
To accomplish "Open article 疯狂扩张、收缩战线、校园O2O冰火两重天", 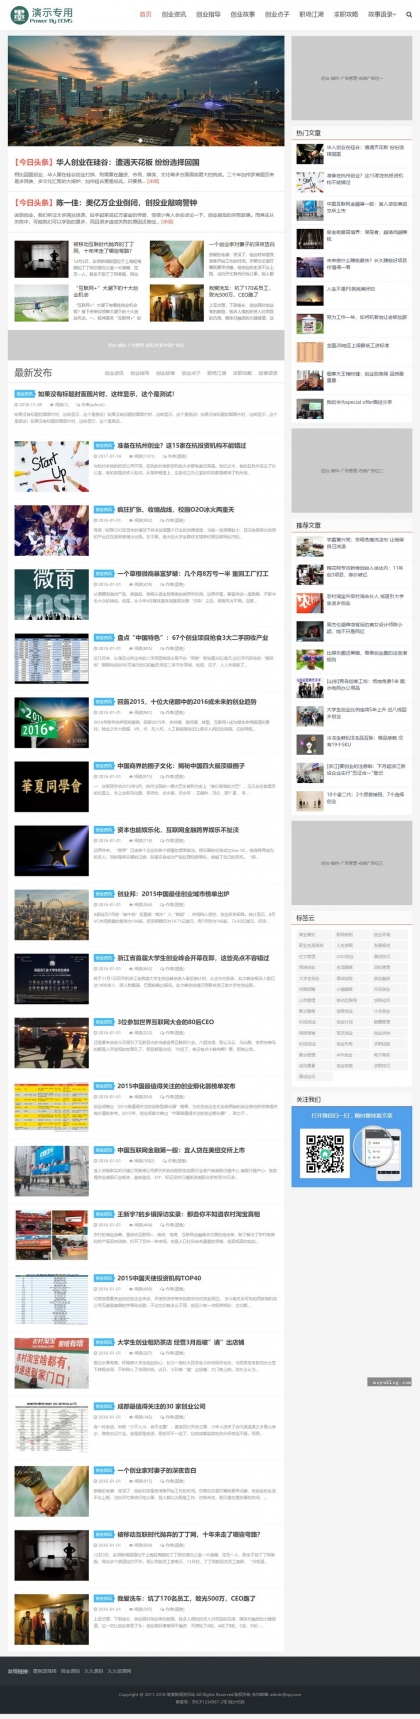I will (175, 509).
